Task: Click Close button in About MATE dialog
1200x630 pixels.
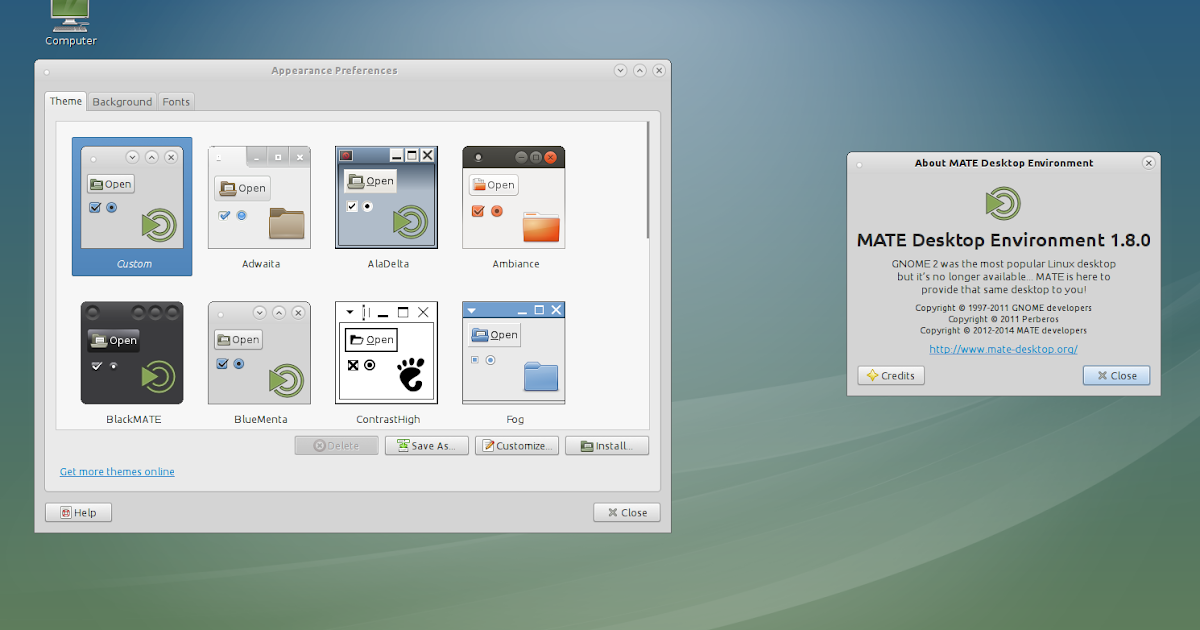Action: pos(1117,376)
